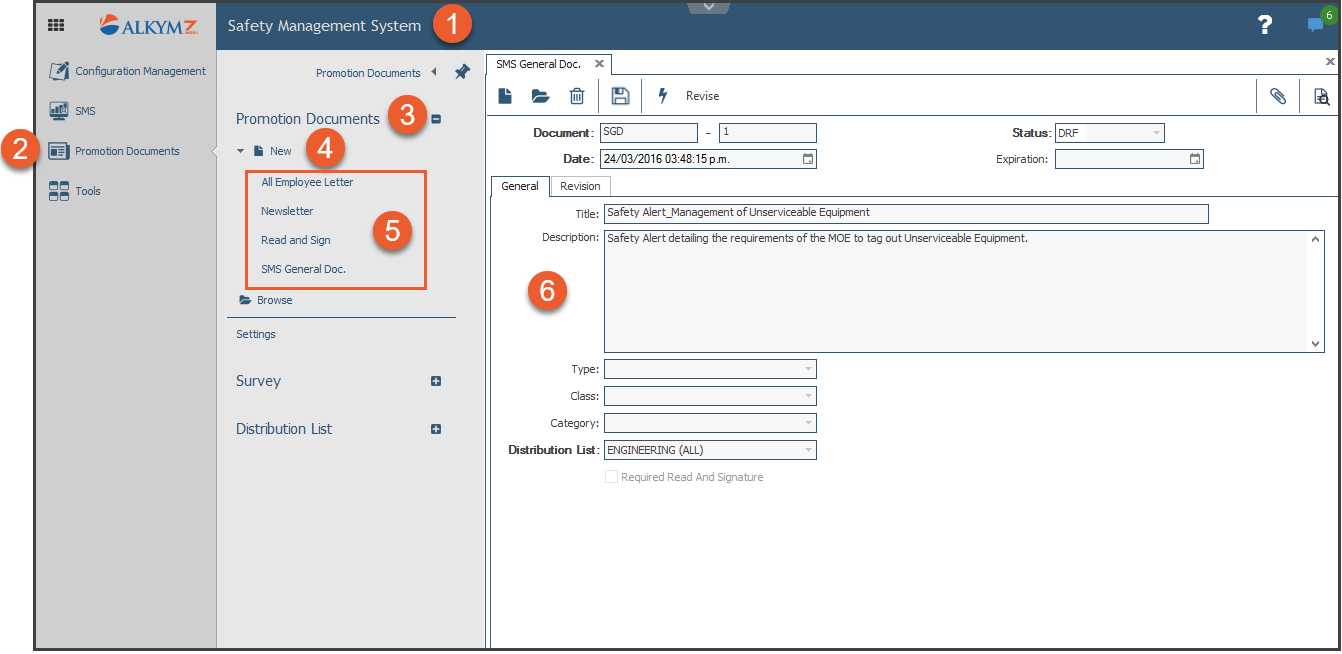Screen dimensions: 1342x654
Task: Click the Title input field
Action: point(906,213)
